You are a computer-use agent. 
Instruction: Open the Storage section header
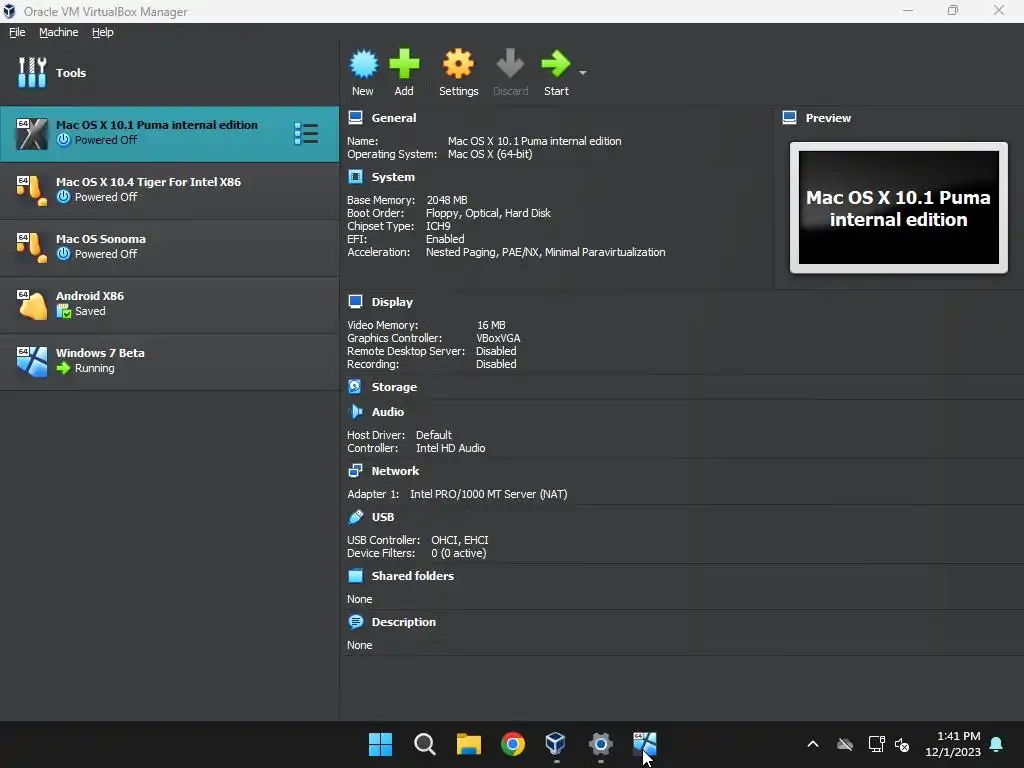click(394, 387)
